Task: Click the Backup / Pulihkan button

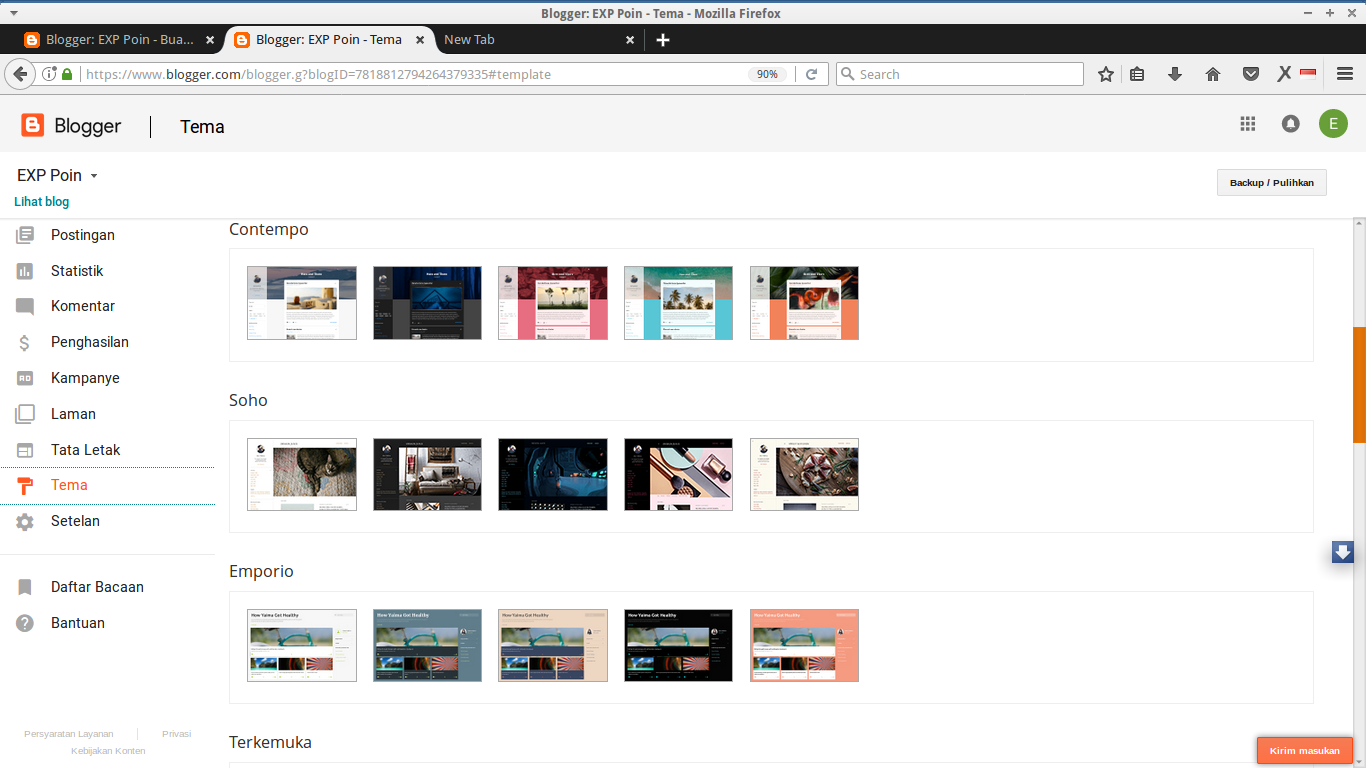Action: point(1271,183)
